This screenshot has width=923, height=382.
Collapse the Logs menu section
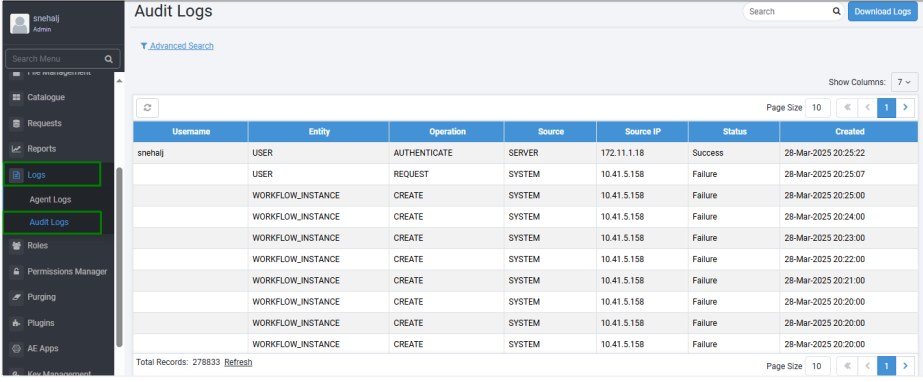click(x=52, y=175)
